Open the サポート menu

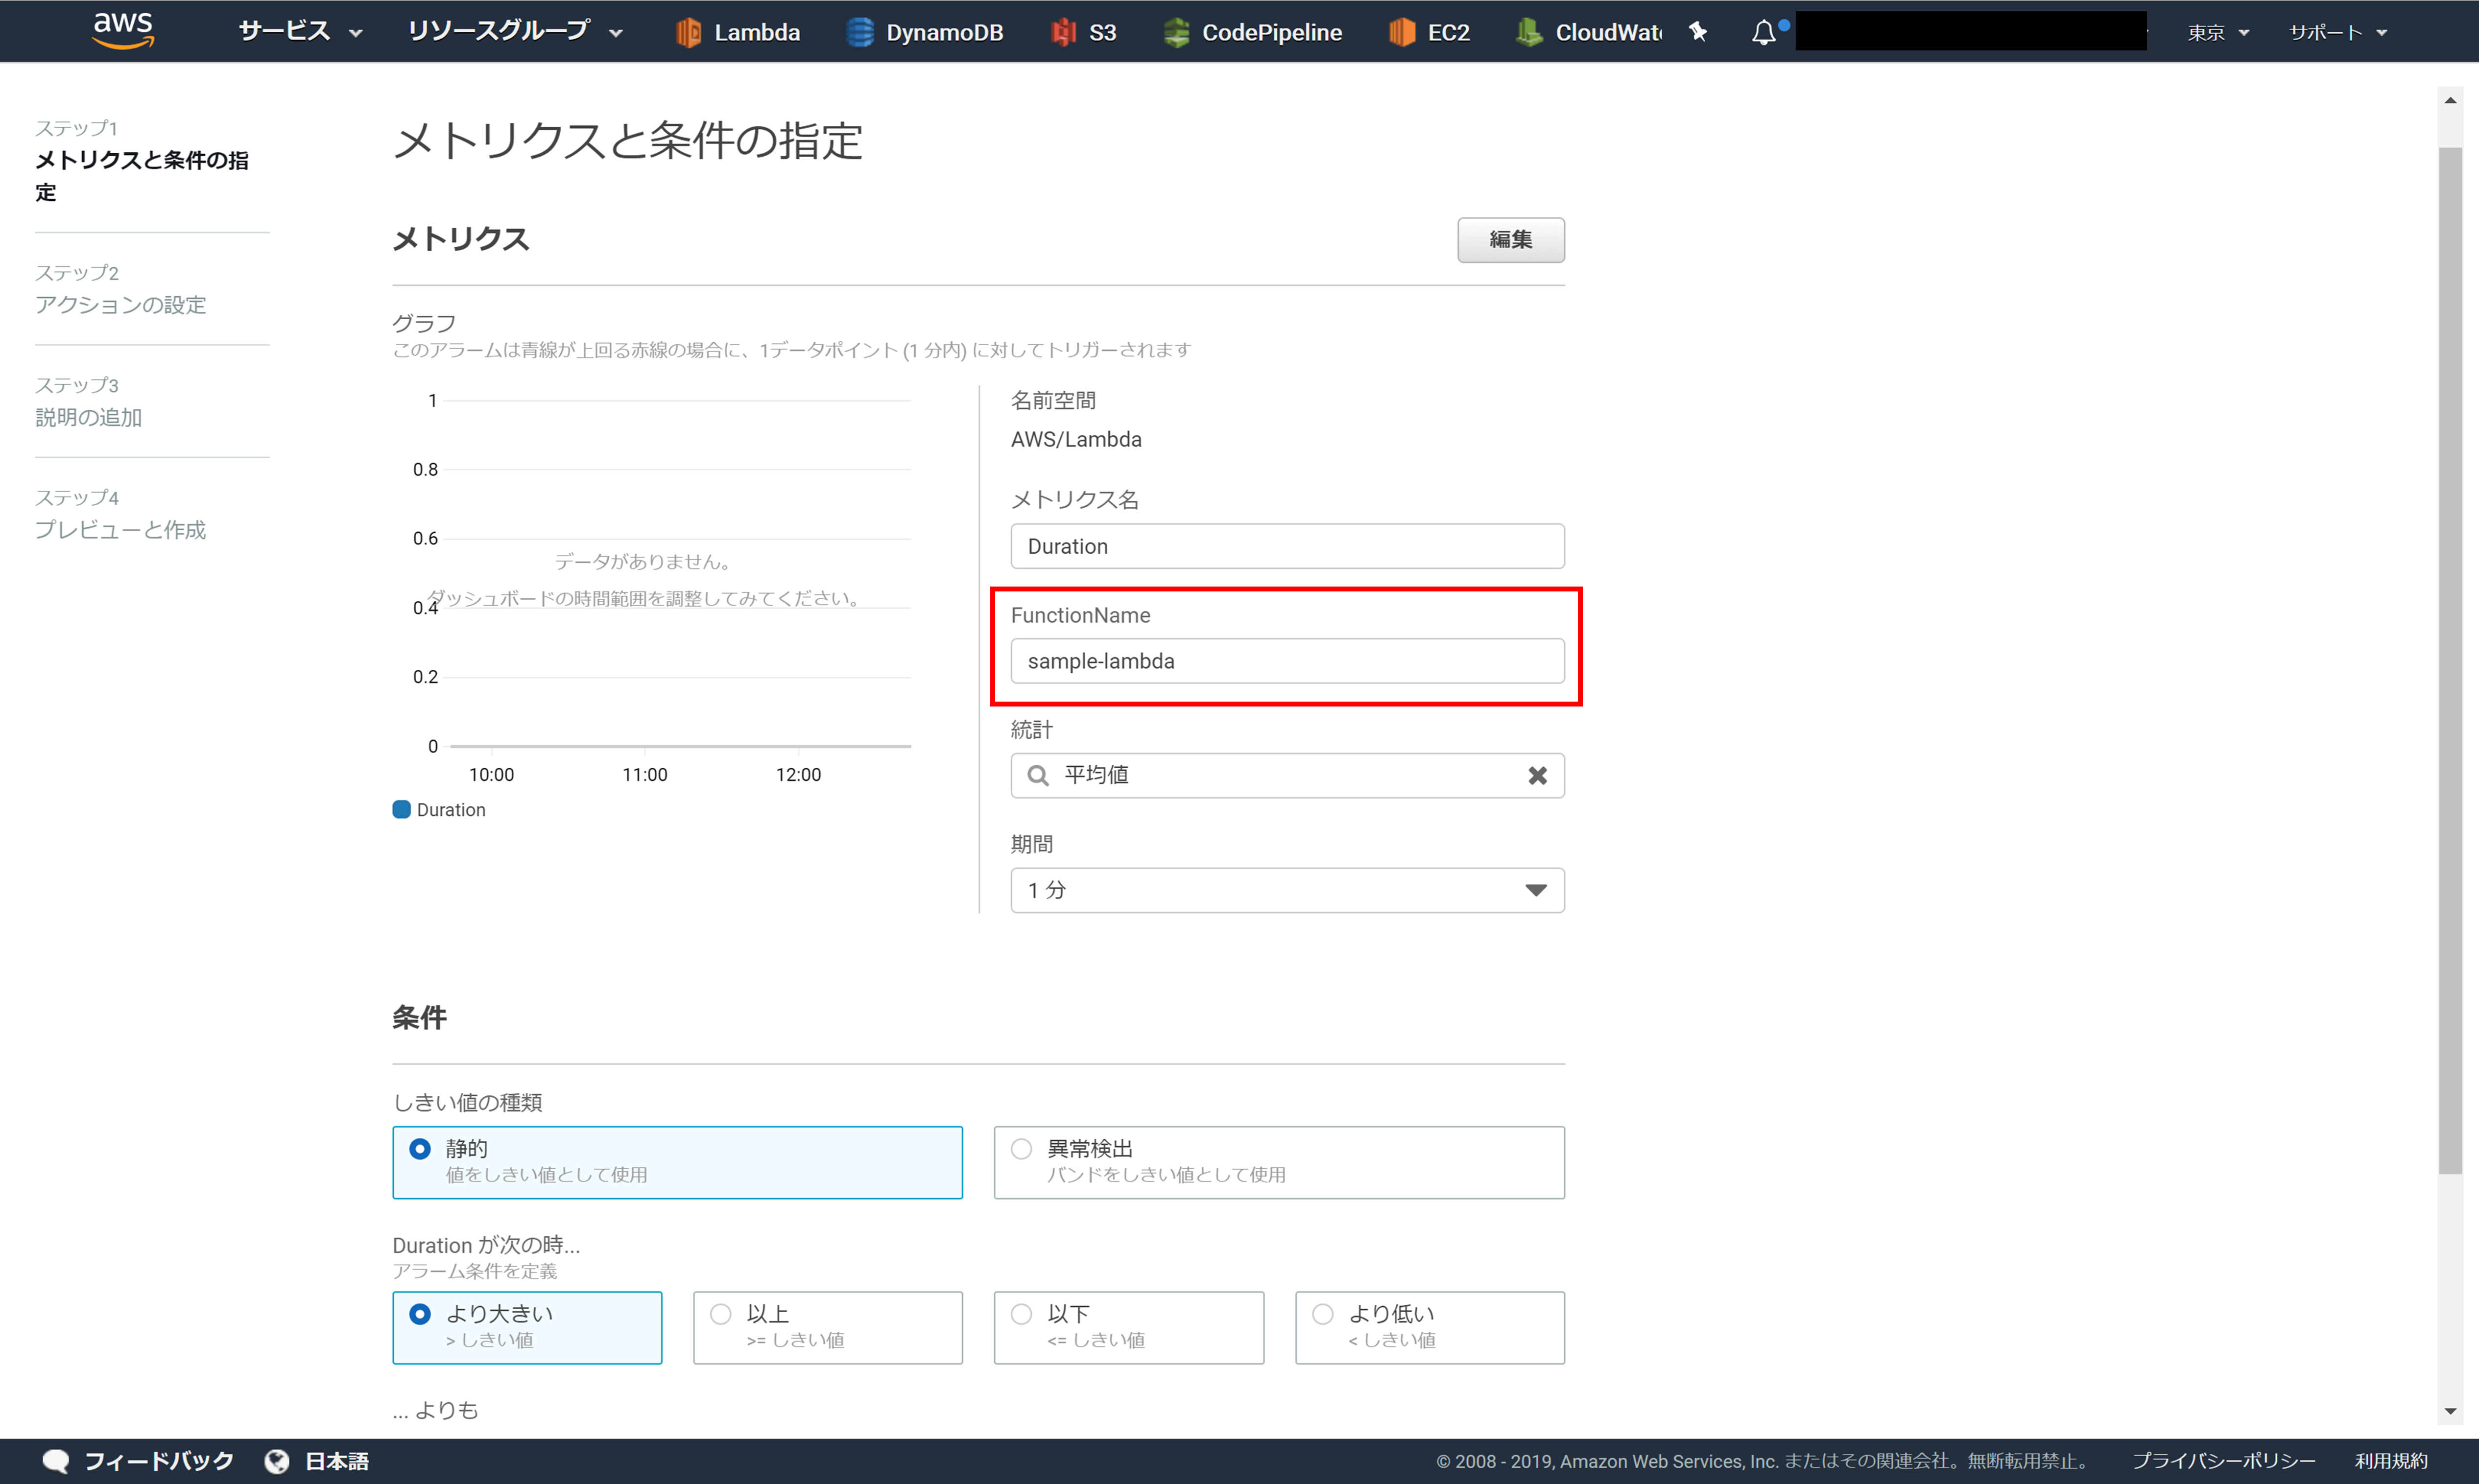2337,32
